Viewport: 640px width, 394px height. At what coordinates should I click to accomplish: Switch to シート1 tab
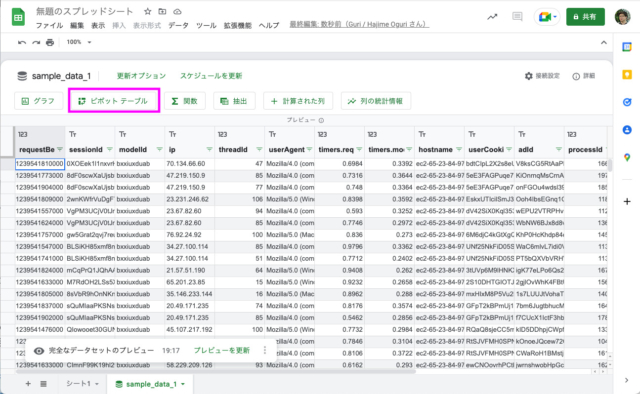coord(79,384)
